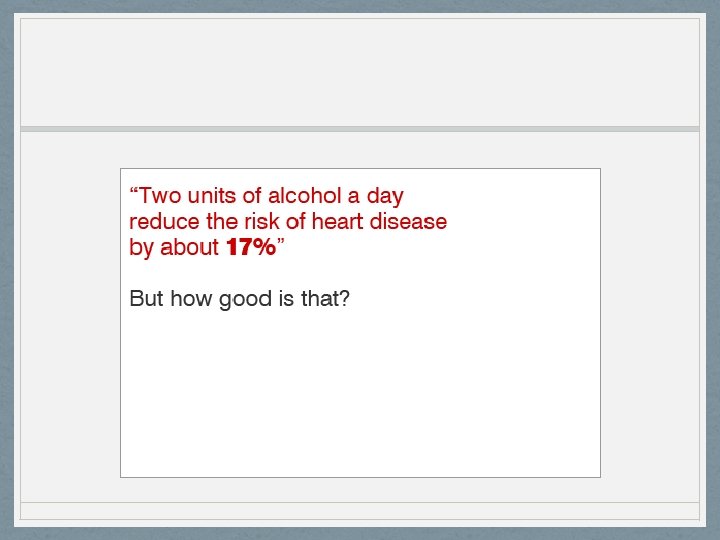This screenshot has height=540, width=720.
Task: Click the blue-gray textured slide border
Action: pyautogui.click(x=7, y=270)
